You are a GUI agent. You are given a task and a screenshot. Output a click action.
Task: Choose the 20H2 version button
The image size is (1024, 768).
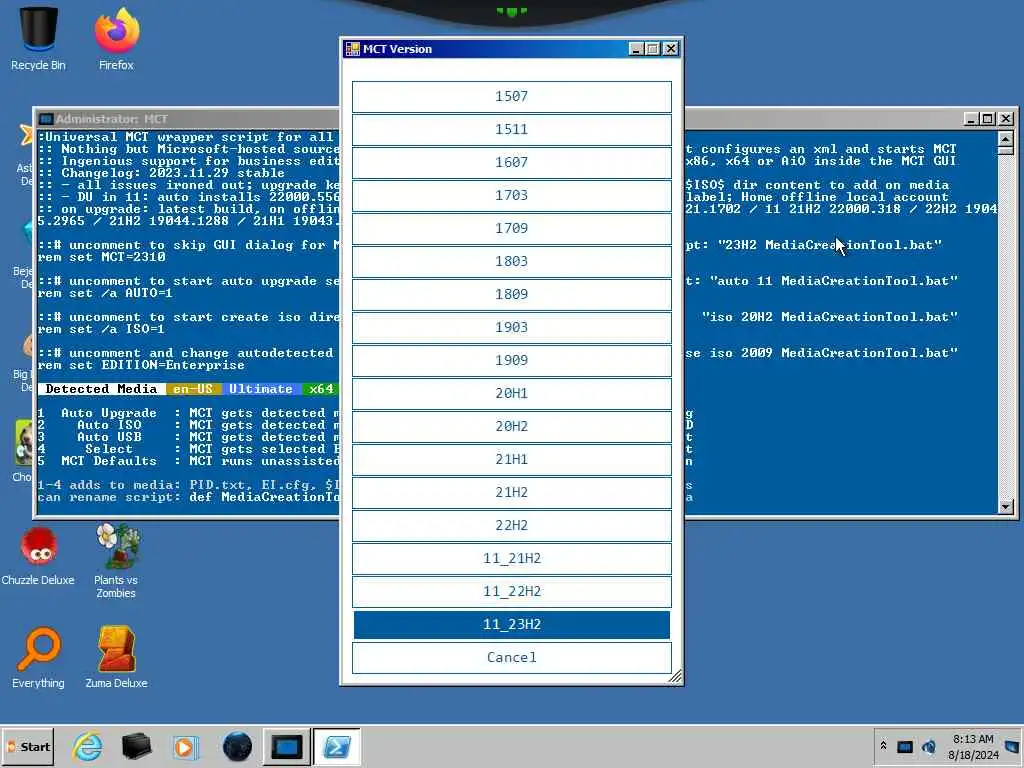click(511, 426)
